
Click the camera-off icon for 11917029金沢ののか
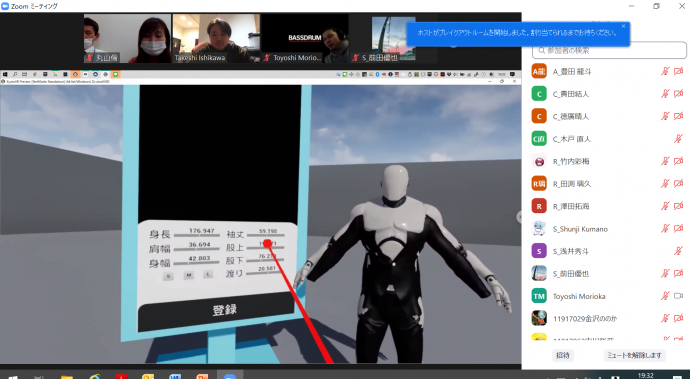pos(679,318)
